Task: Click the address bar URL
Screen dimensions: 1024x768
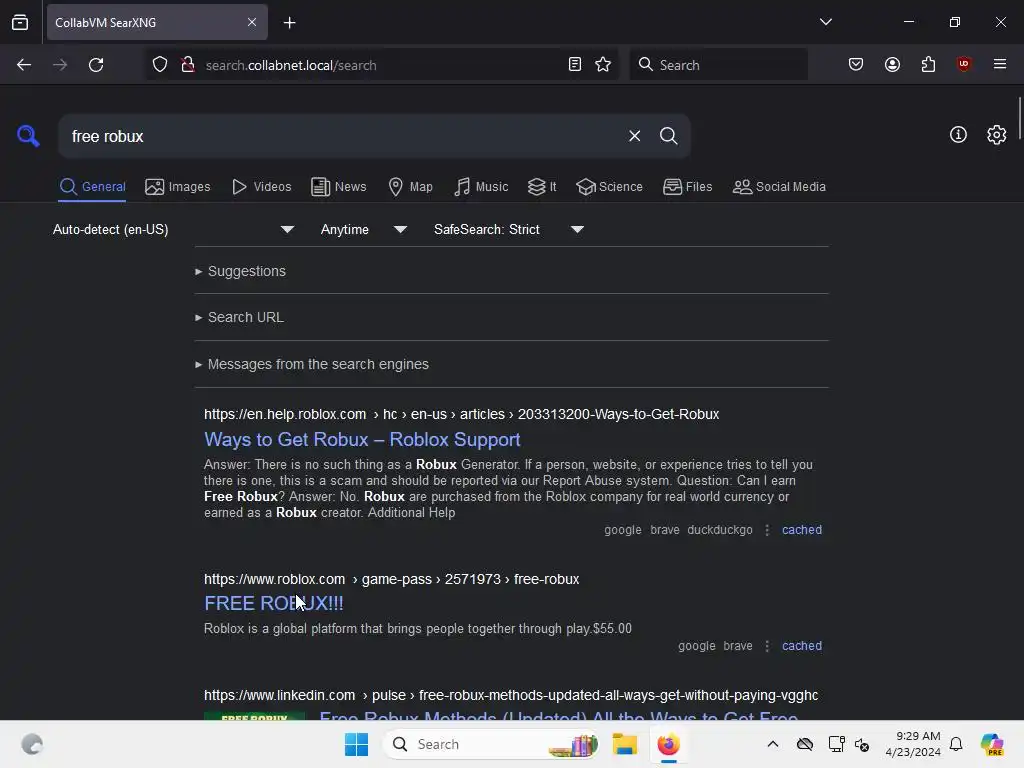Action: (291, 65)
